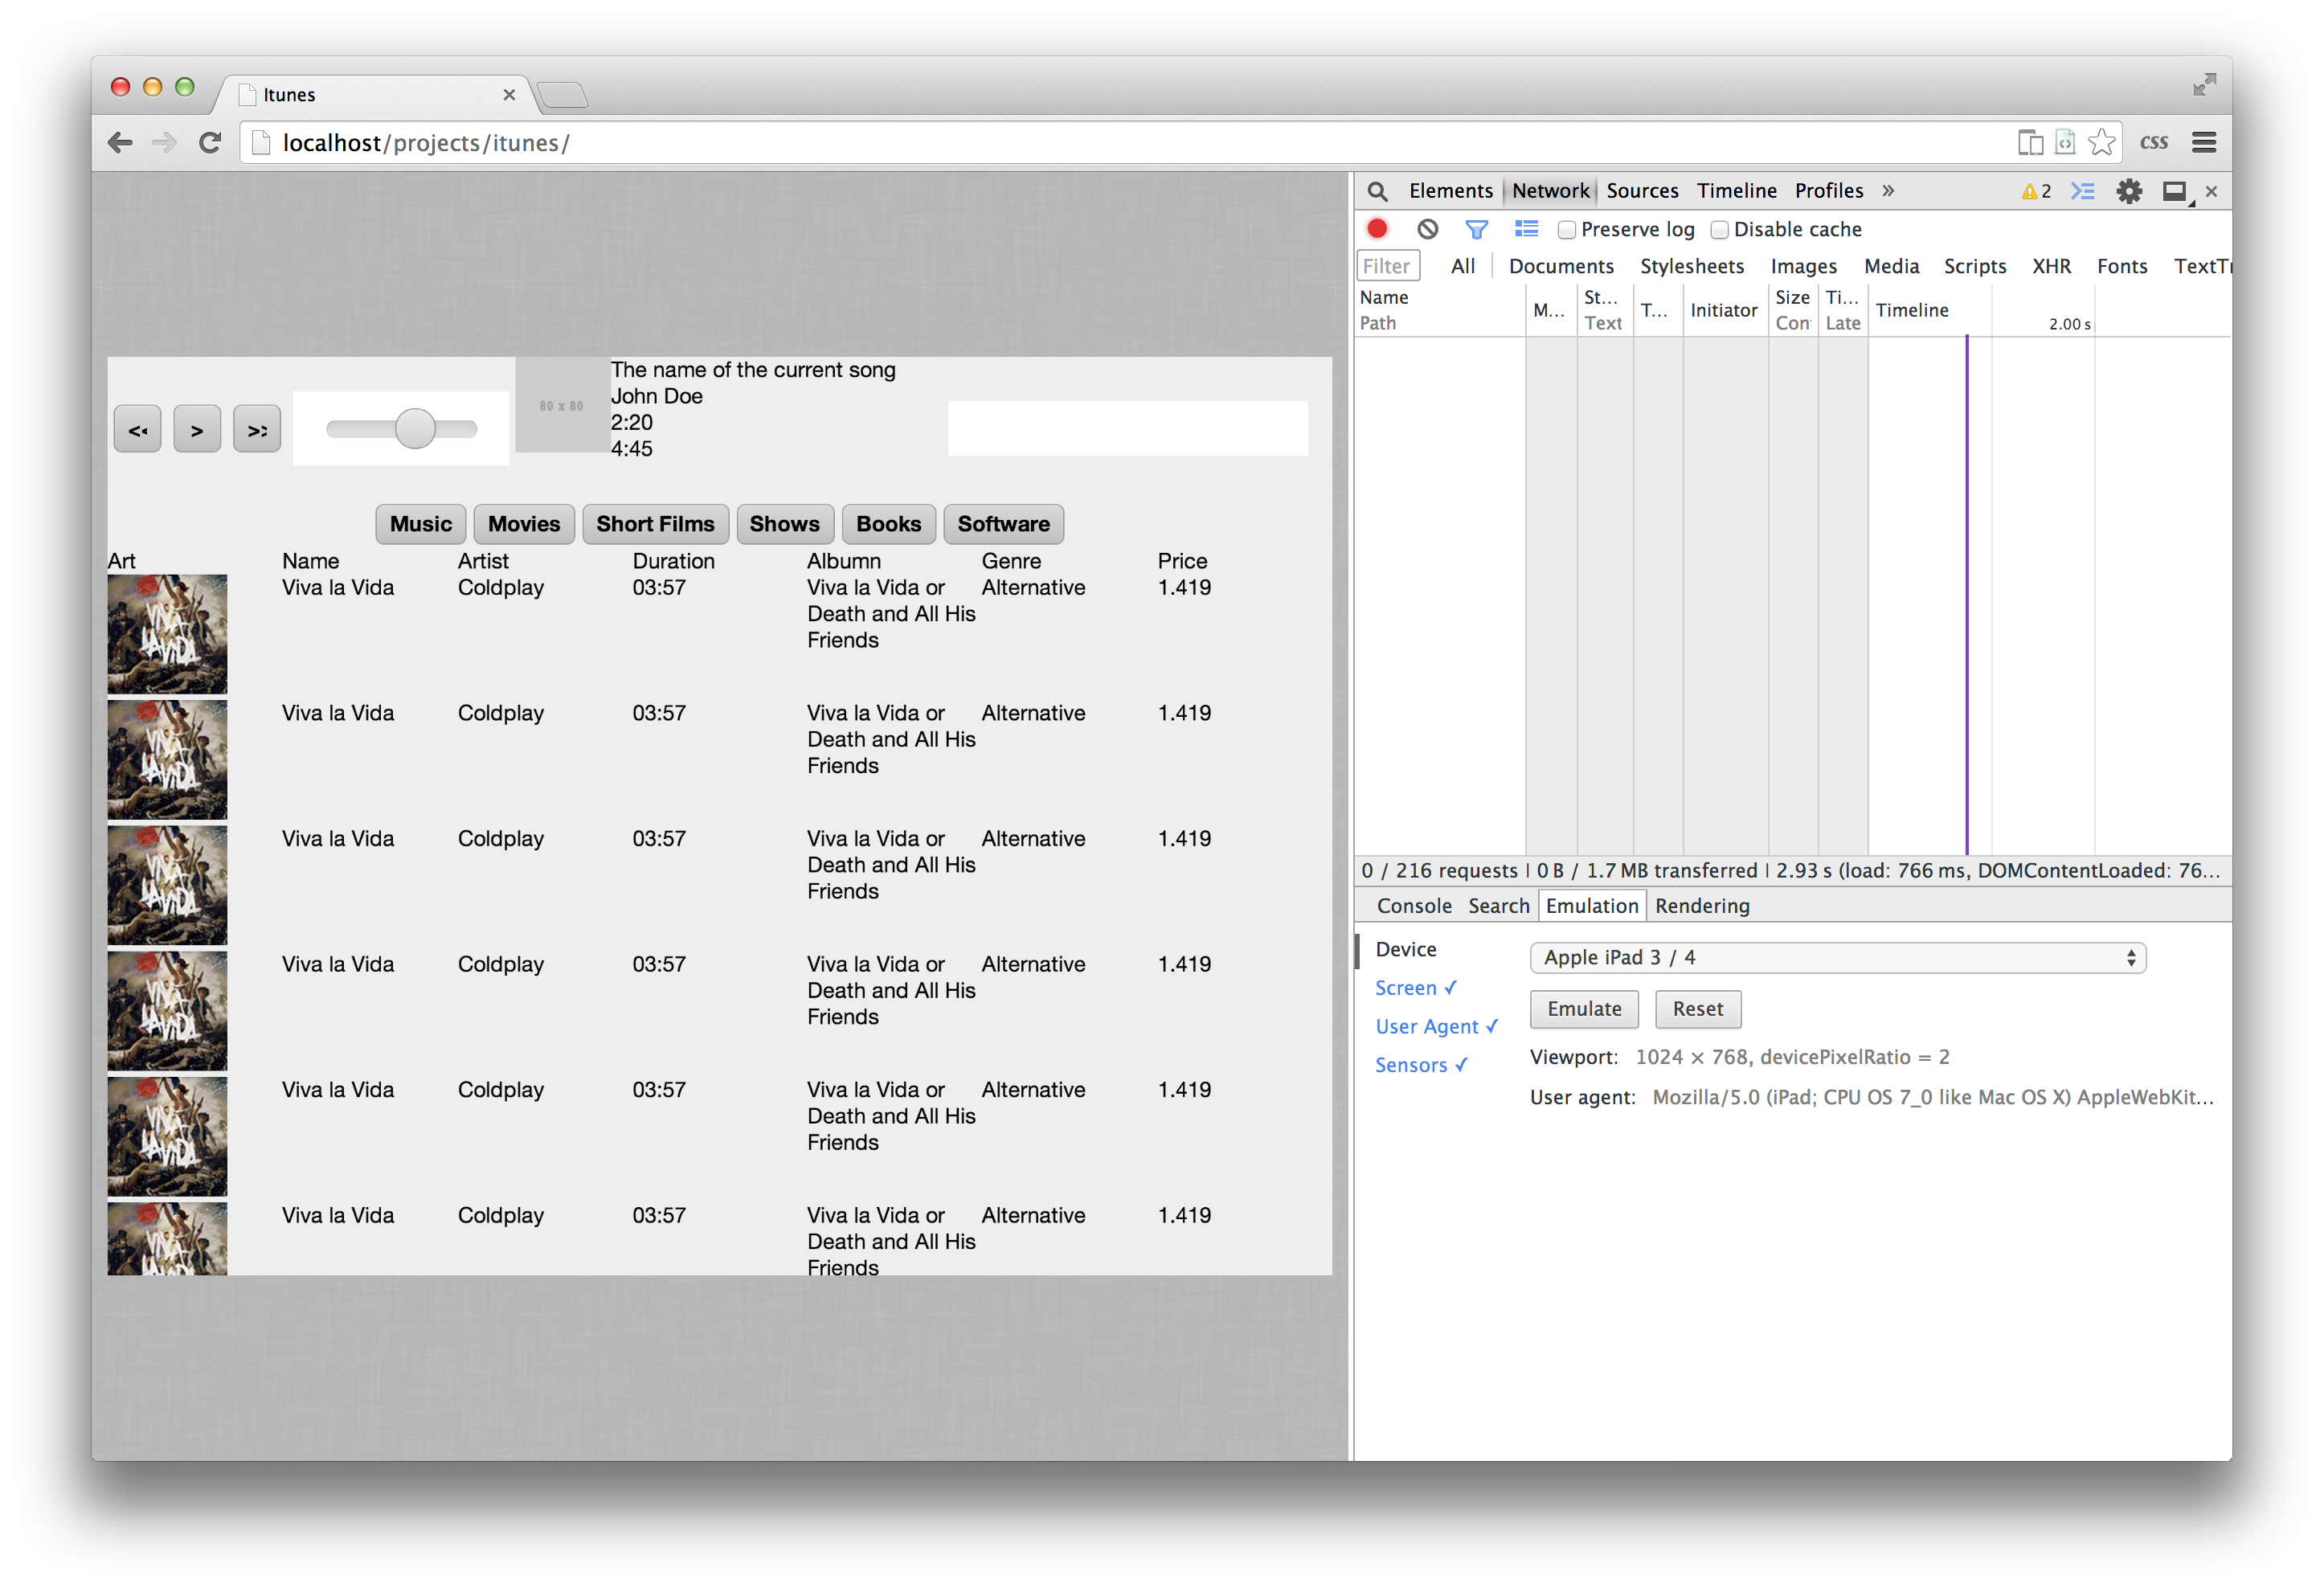Select the Screen emulation section
Viewport: 2324px width, 1588px height.
click(1415, 988)
